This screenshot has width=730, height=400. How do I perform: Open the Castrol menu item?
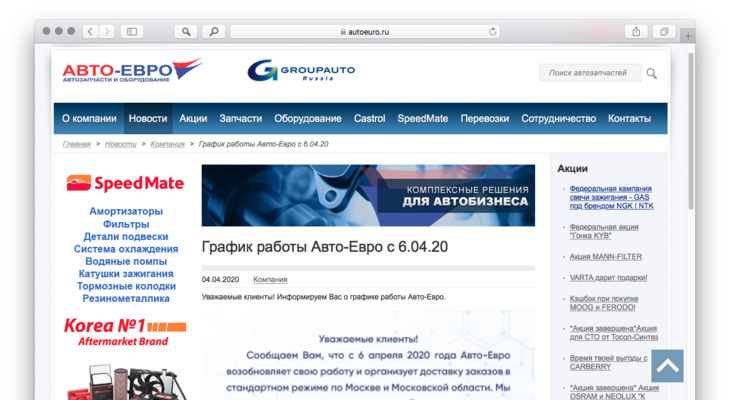[x=369, y=118]
